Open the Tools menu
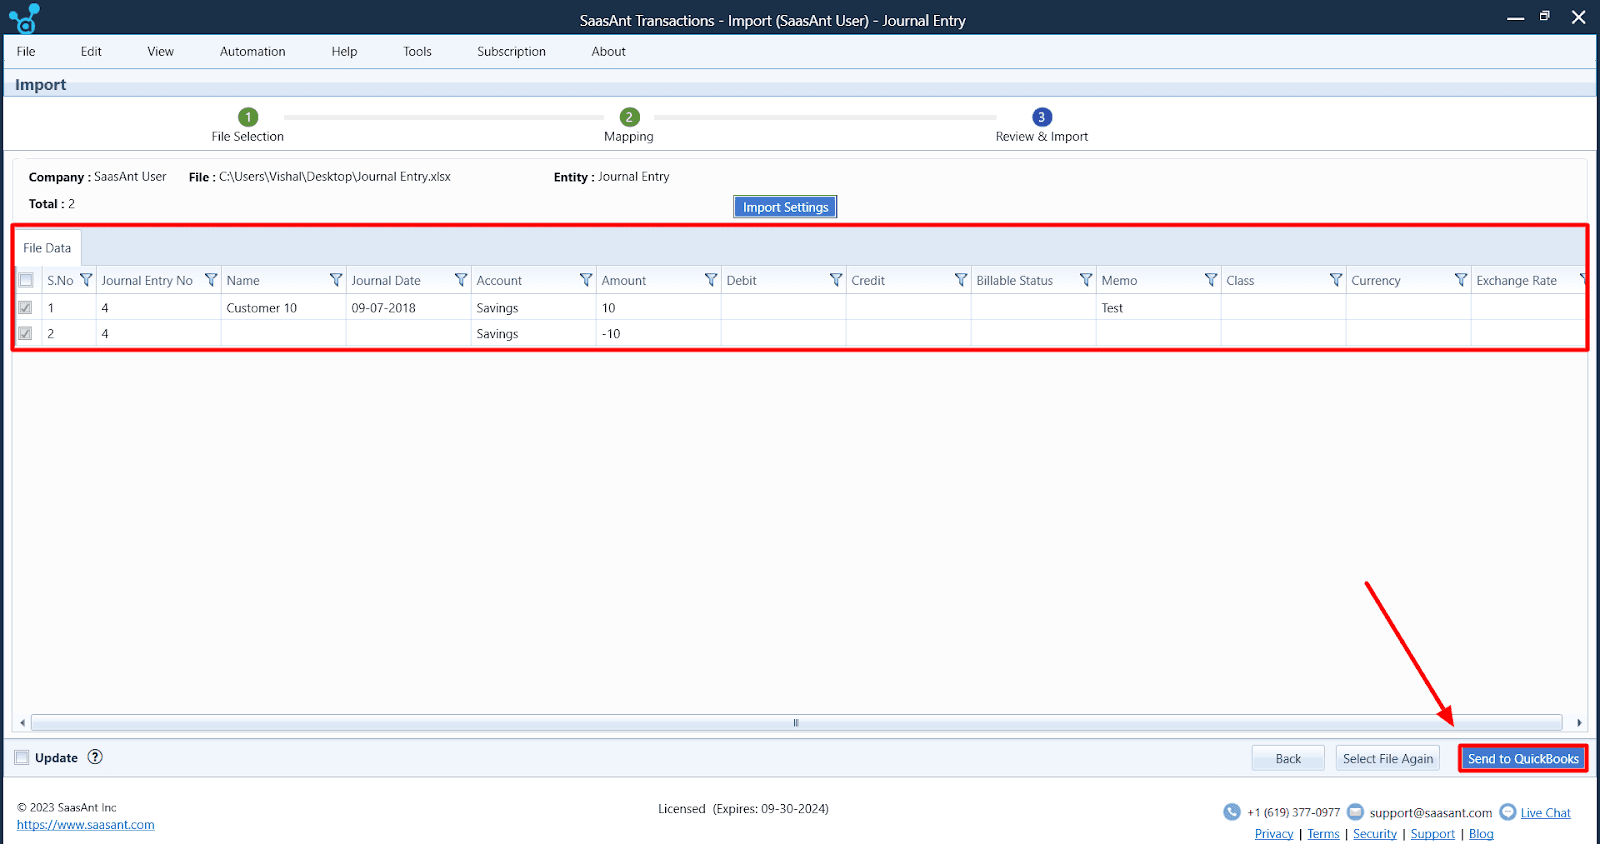The image size is (1600, 844). [x=417, y=51]
